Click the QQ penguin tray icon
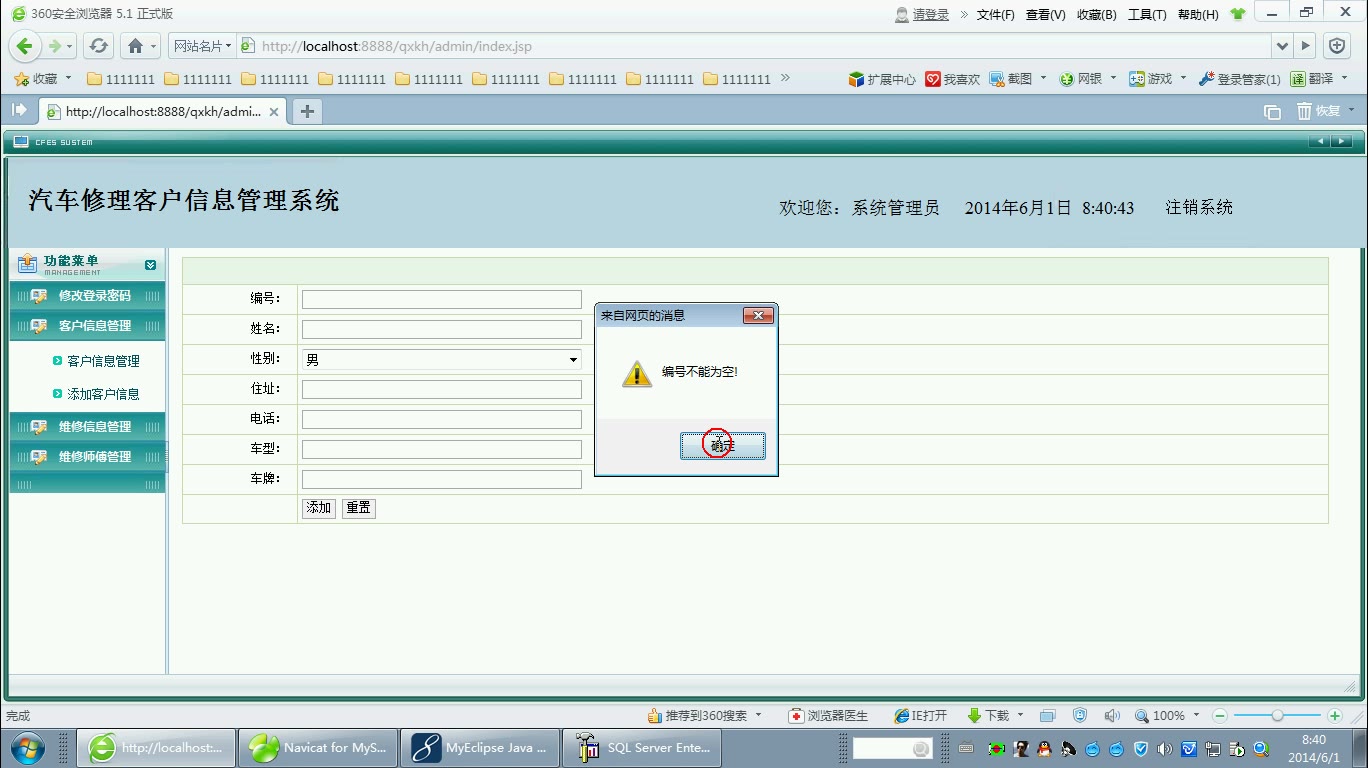1368x768 pixels. tap(1044, 749)
